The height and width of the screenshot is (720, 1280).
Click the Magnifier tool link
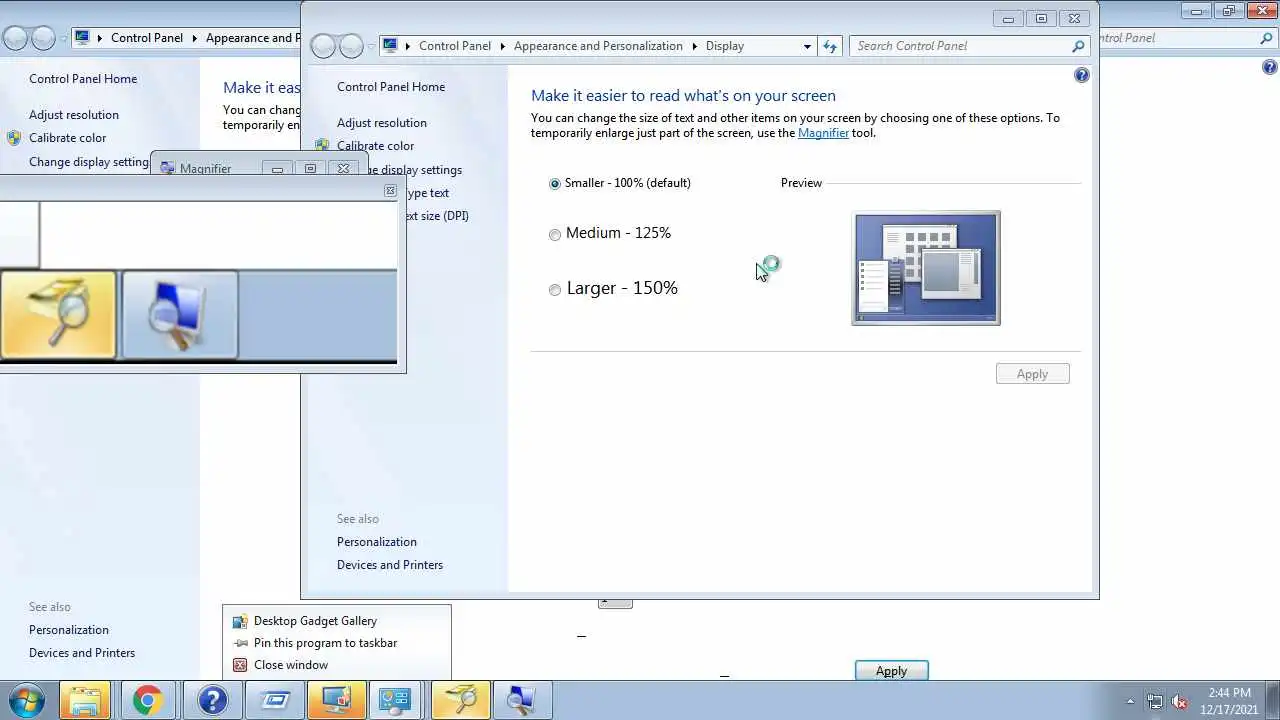pos(823,133)
